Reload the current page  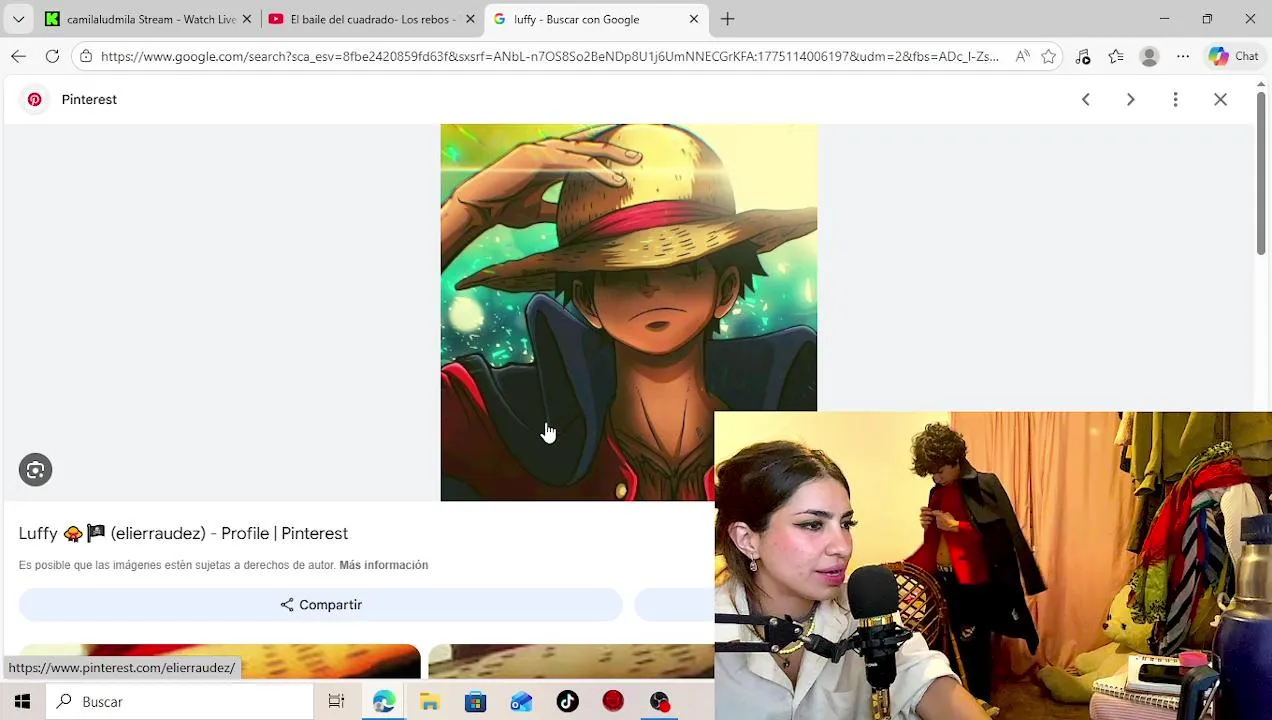pyautogui.click(x=52, y=57)
